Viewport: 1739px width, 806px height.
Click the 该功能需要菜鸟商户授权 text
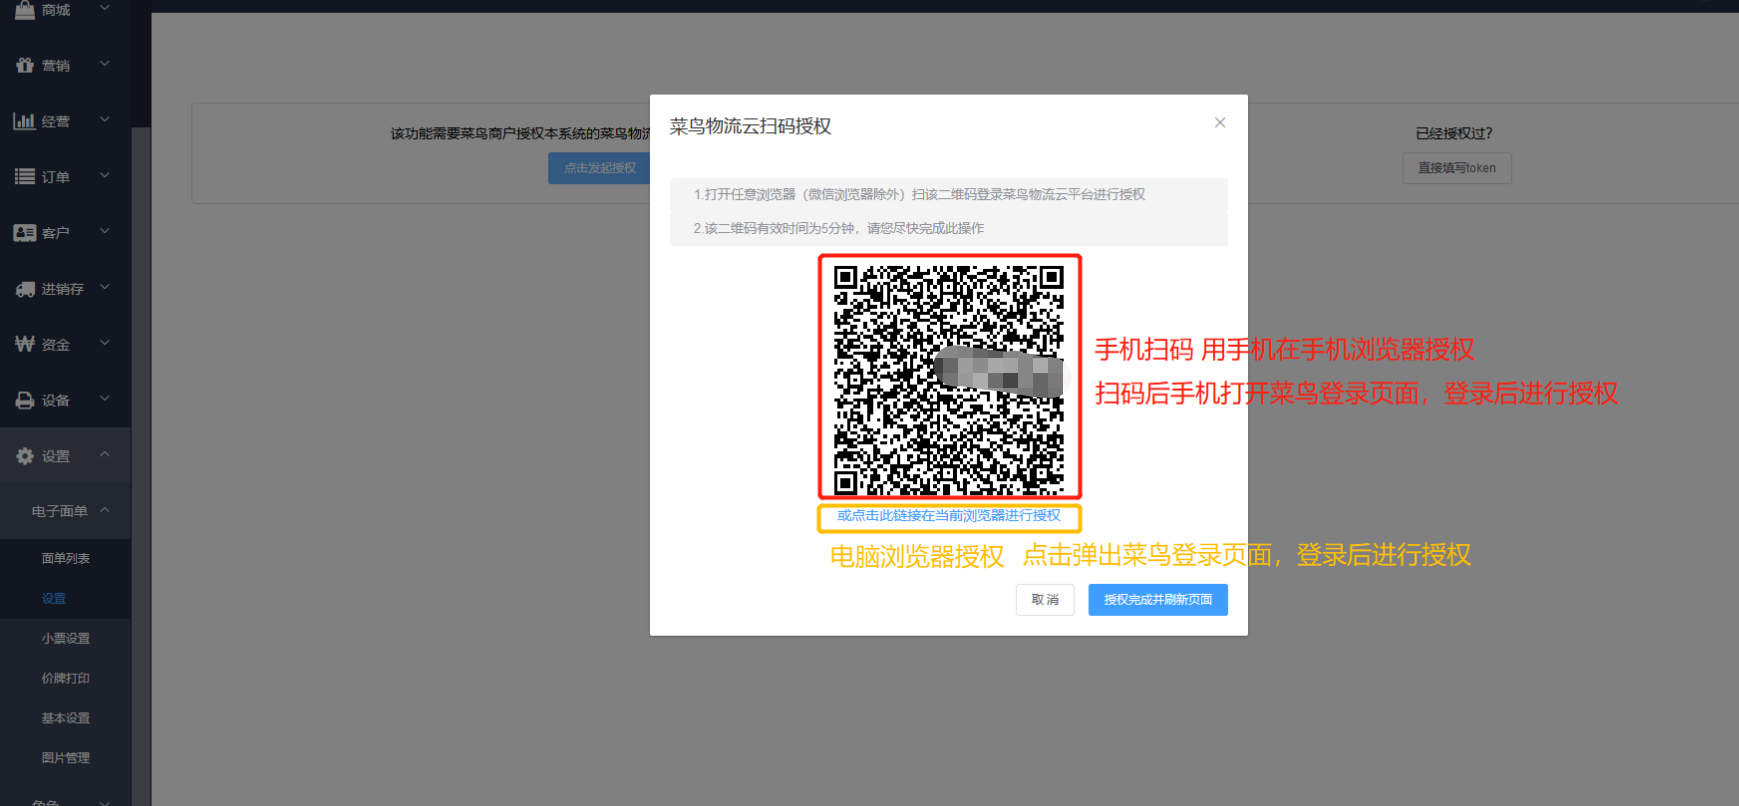pyautogui.click(x=520, y=133)
